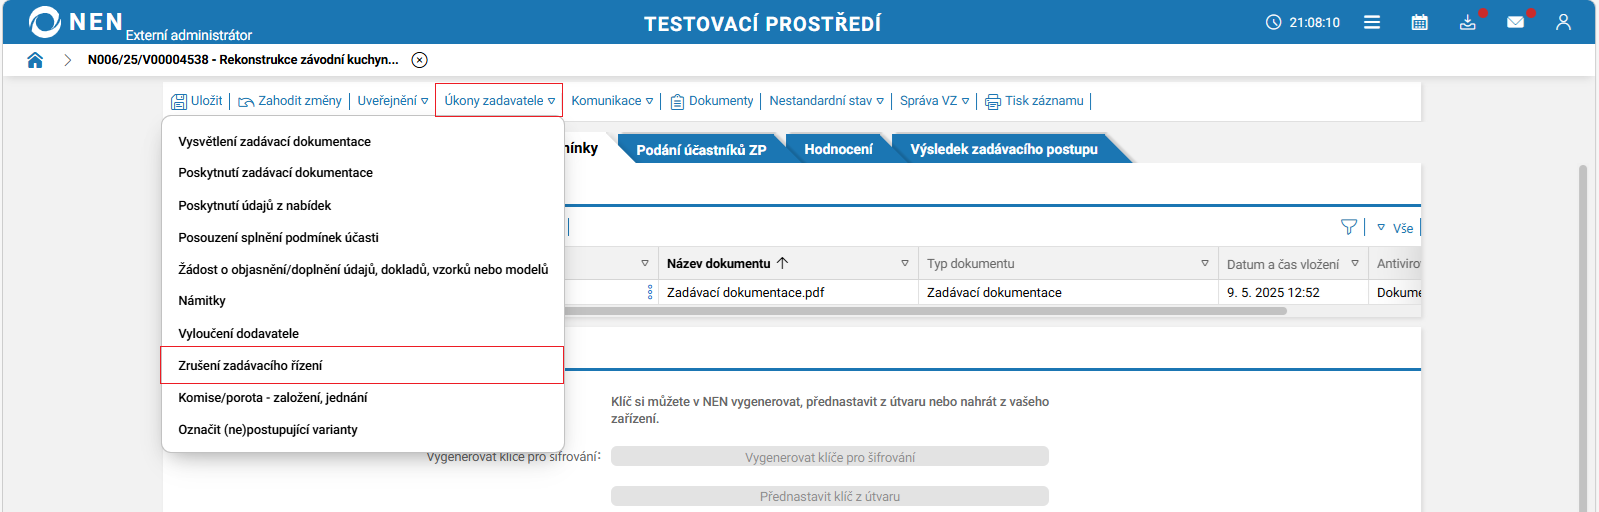Expand the Komunikace dropdown
This screenshot has height=512, width=1599.
coord(612,101)
